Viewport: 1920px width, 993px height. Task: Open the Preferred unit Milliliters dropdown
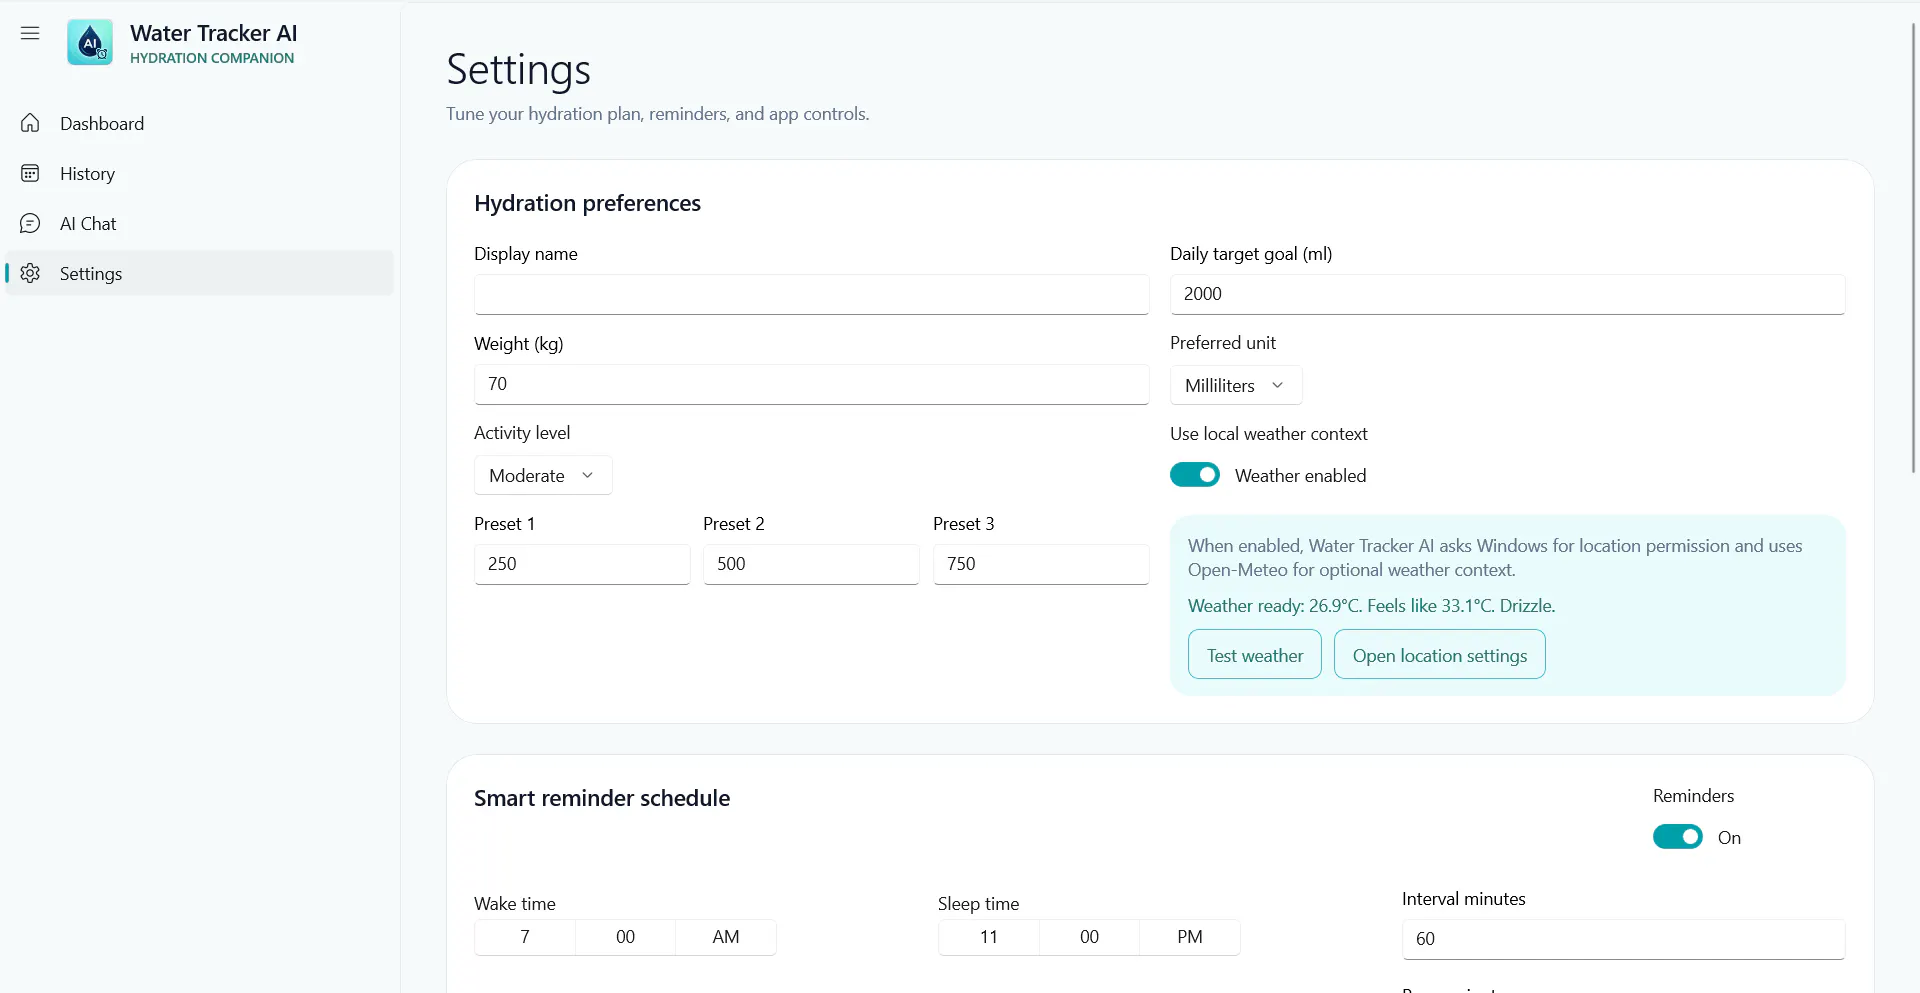tap(1236, 385)
